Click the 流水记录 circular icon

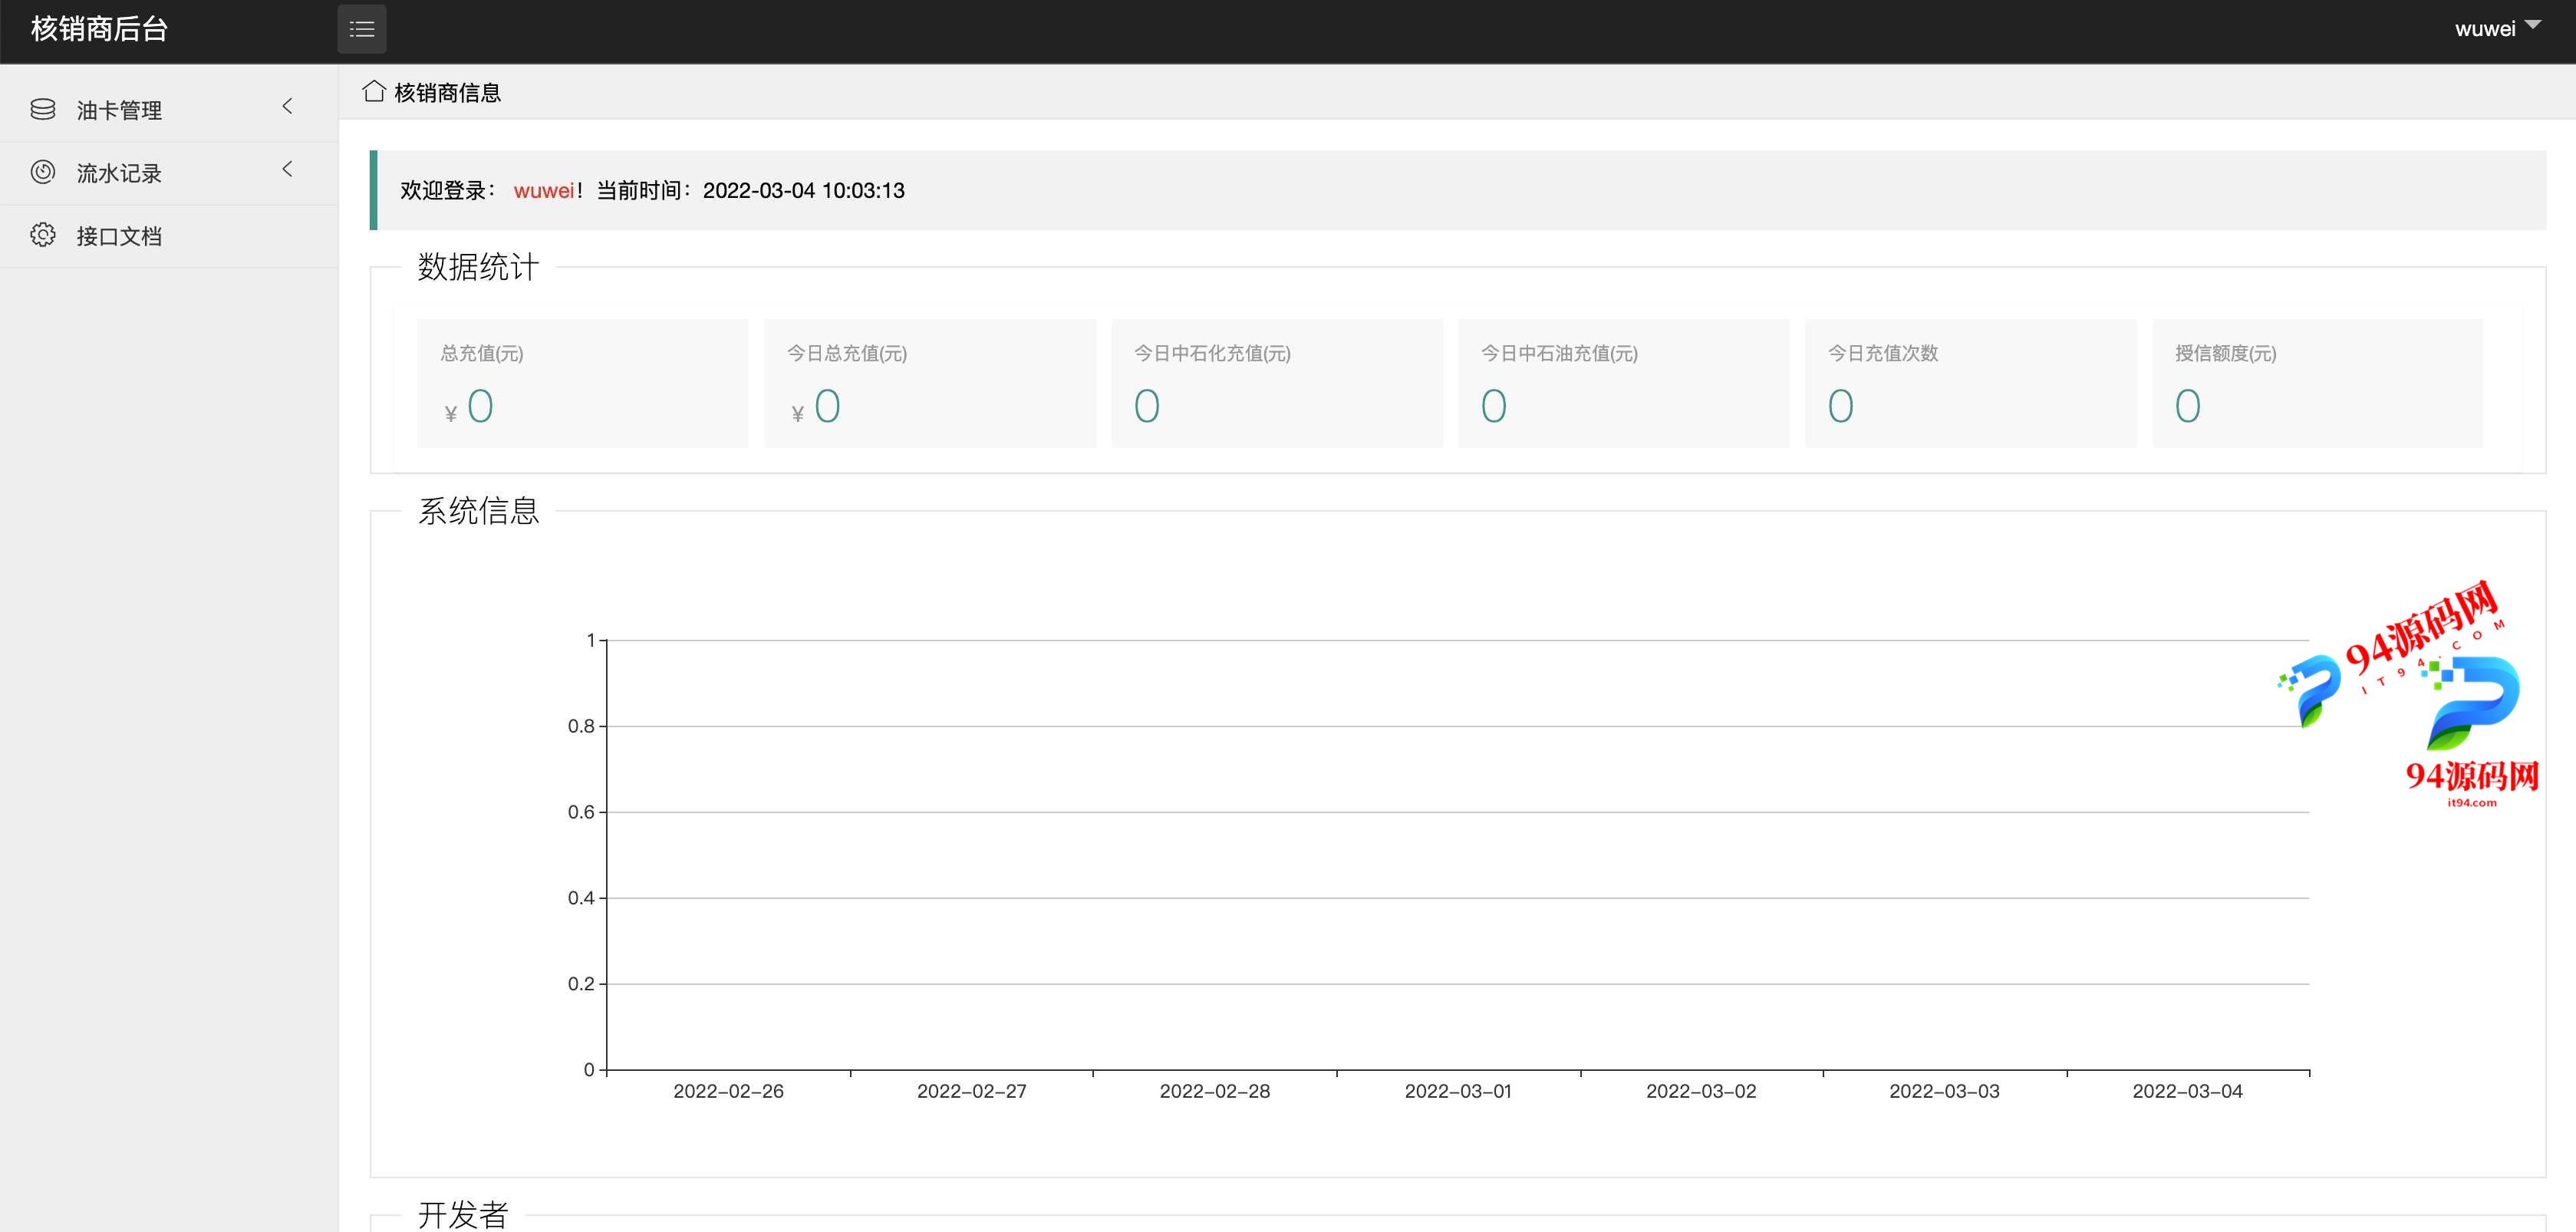(x=43, y=172)
